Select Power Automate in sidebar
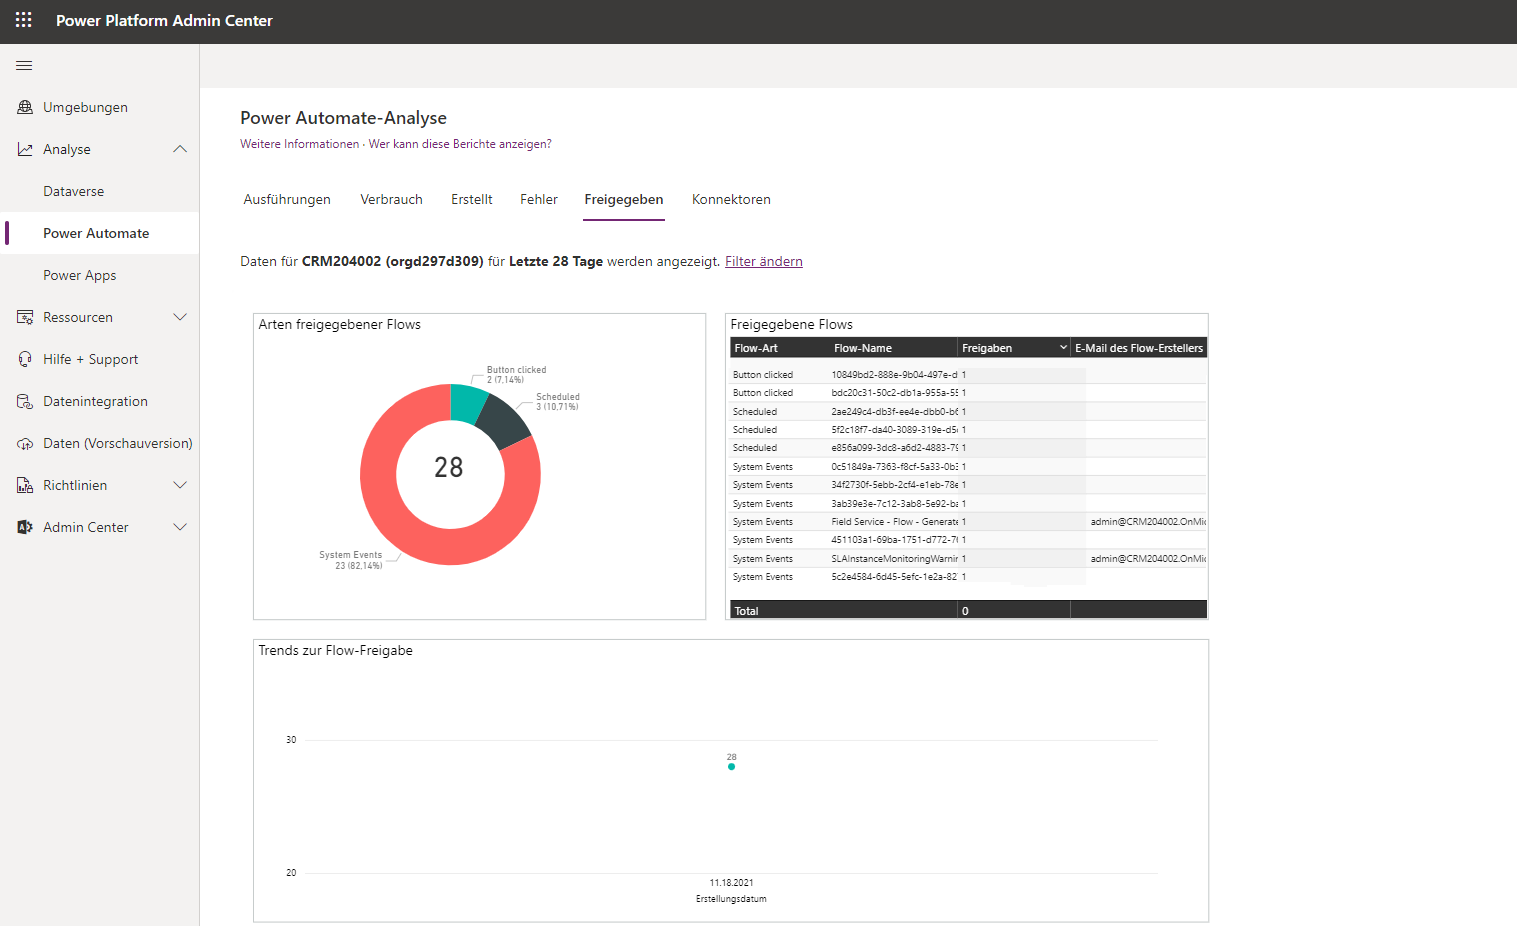1517x926 pixels. click(x=96, y=233)
